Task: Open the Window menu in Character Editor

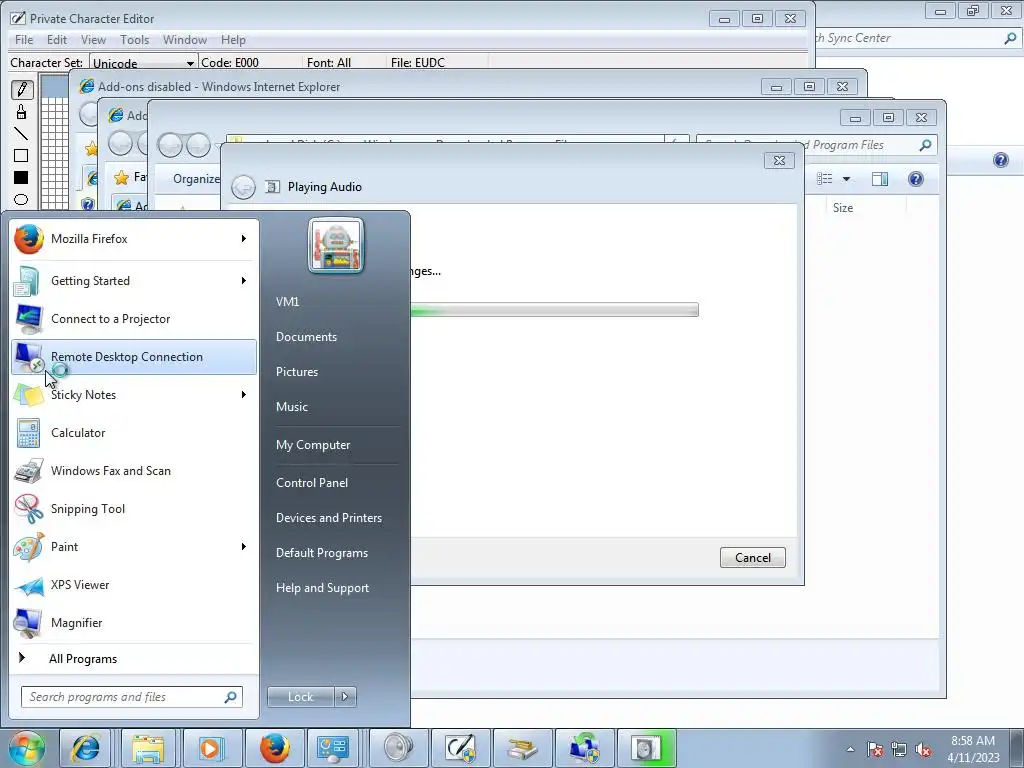Action: point(185,40)
